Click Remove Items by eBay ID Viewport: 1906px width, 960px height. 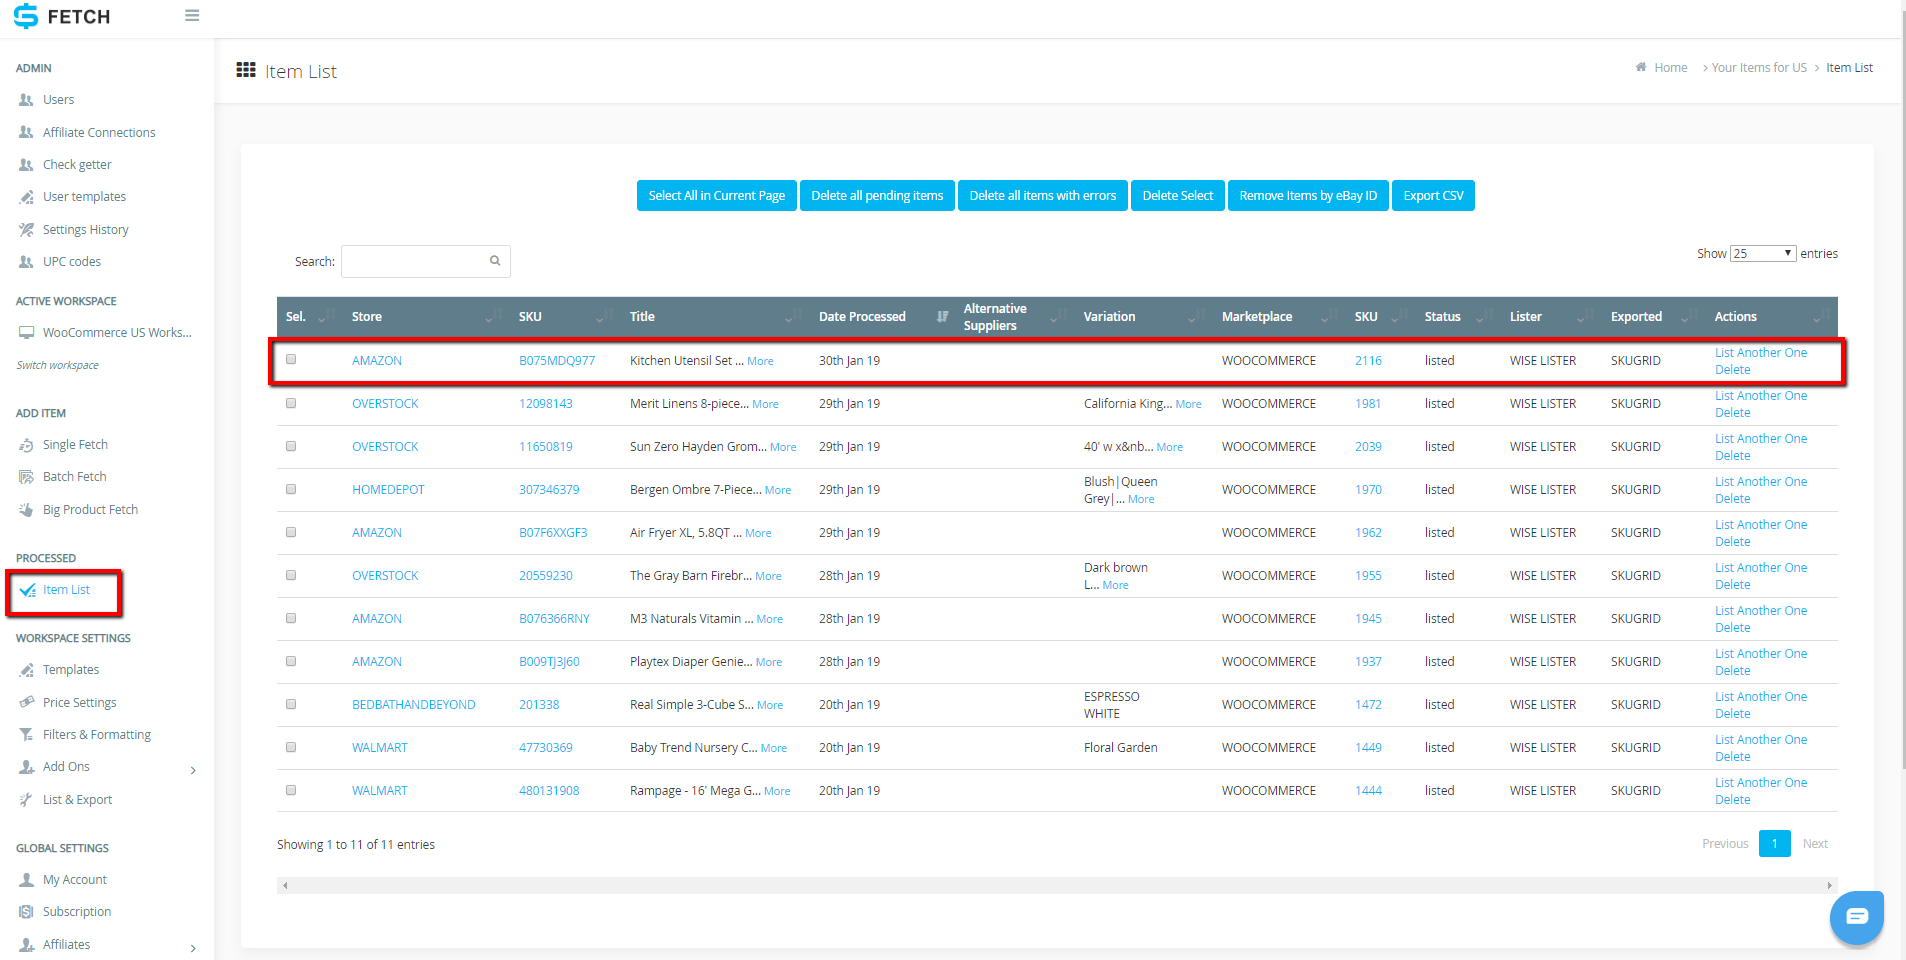coord(1308,196)
